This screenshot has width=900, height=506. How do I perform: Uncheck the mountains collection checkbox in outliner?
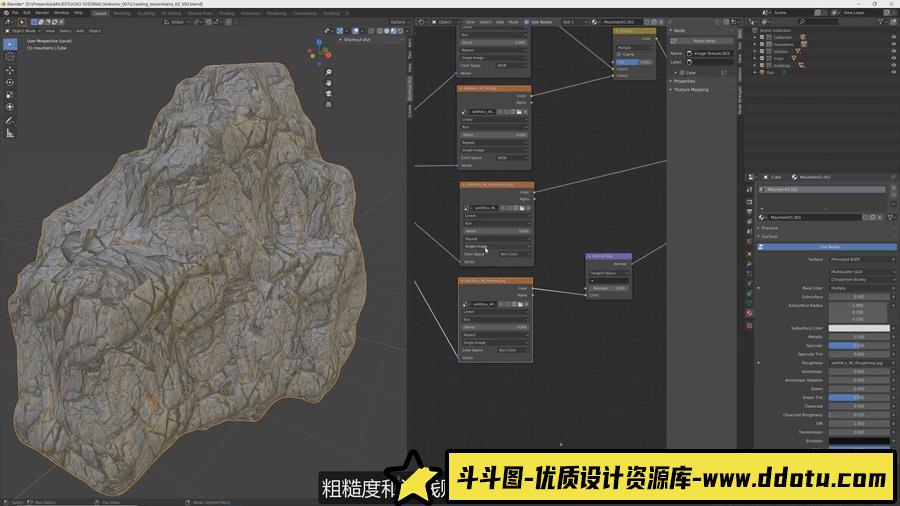click(x=762, y=44)
